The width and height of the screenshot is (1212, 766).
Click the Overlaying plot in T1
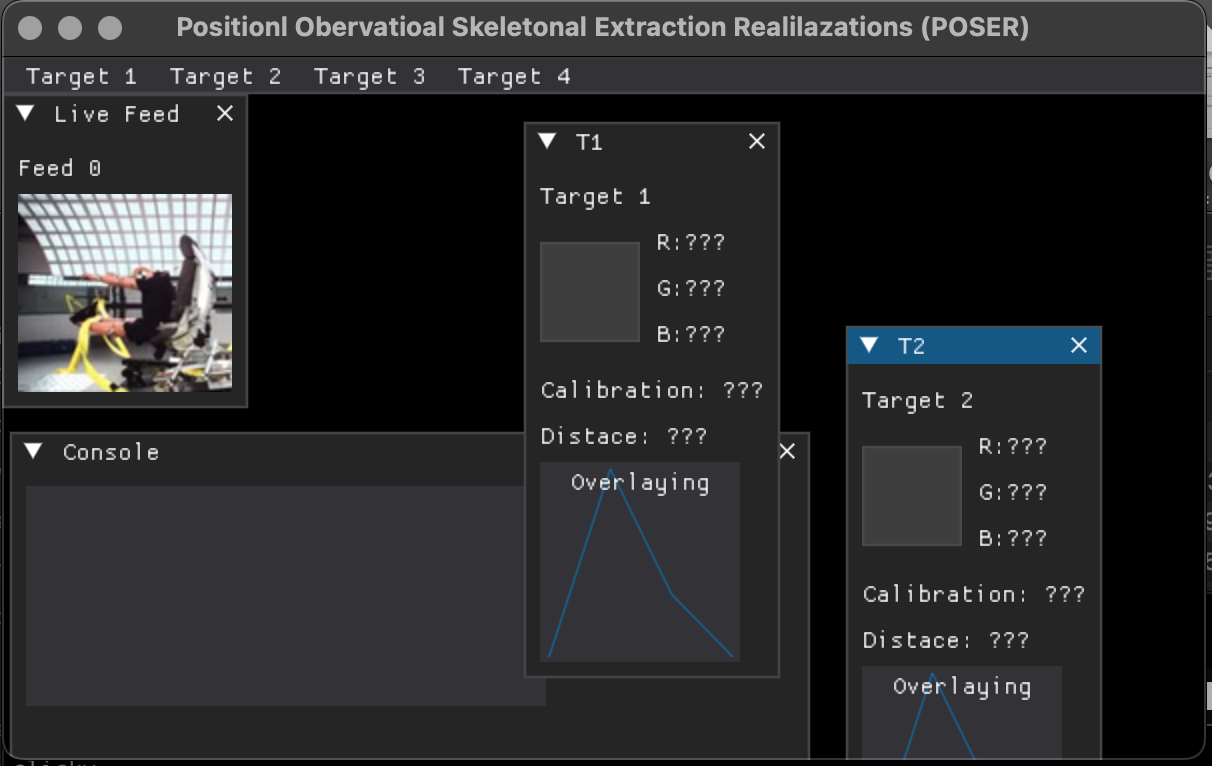pos(640,570)
